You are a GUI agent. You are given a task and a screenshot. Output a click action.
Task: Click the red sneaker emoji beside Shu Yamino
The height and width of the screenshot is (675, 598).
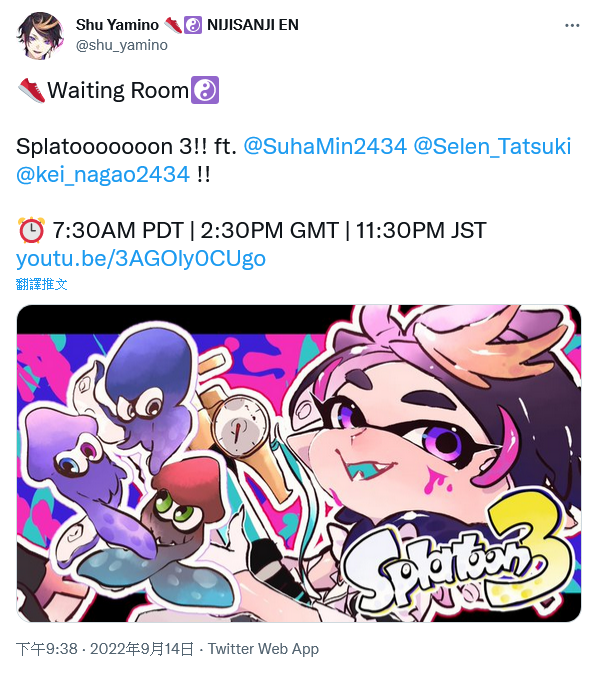coord(173,25)
